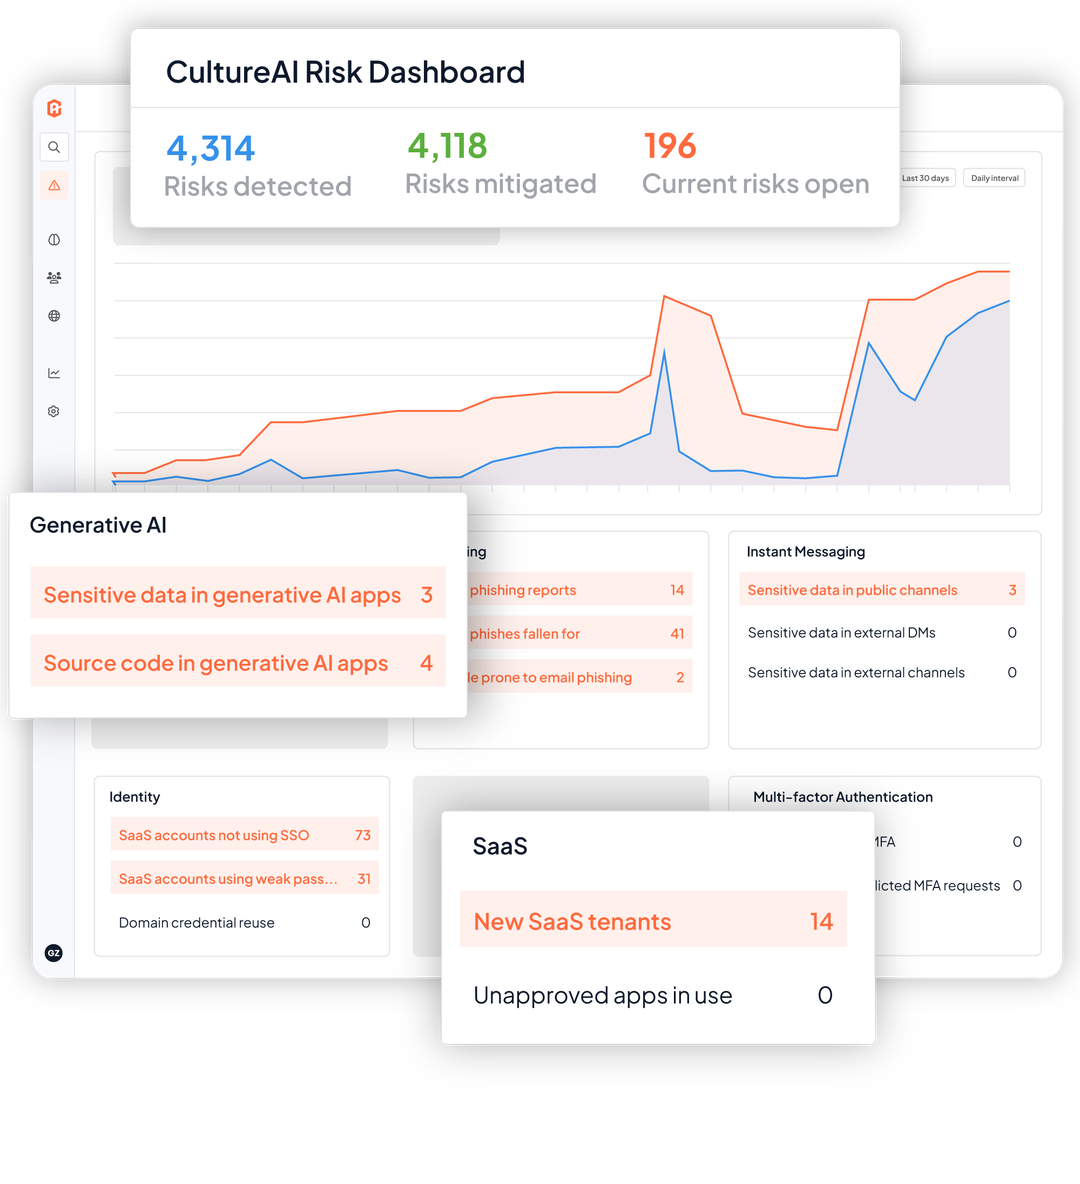Click the CultureAI Risk Dashboard title
The image size is (1080, 1184).
[345, 72]
